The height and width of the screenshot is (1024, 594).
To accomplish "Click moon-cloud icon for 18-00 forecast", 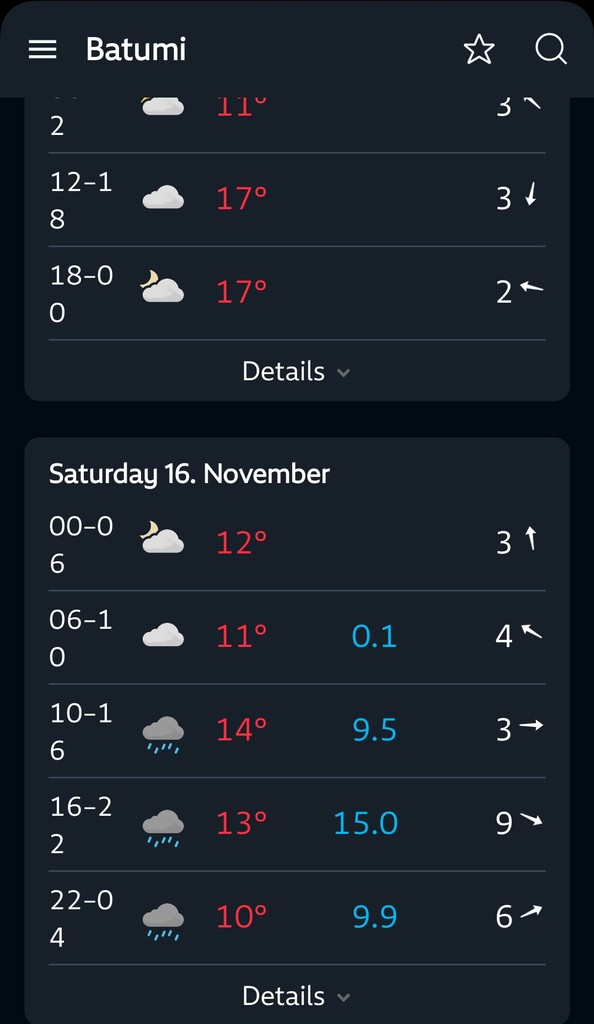I will point(162,288).
